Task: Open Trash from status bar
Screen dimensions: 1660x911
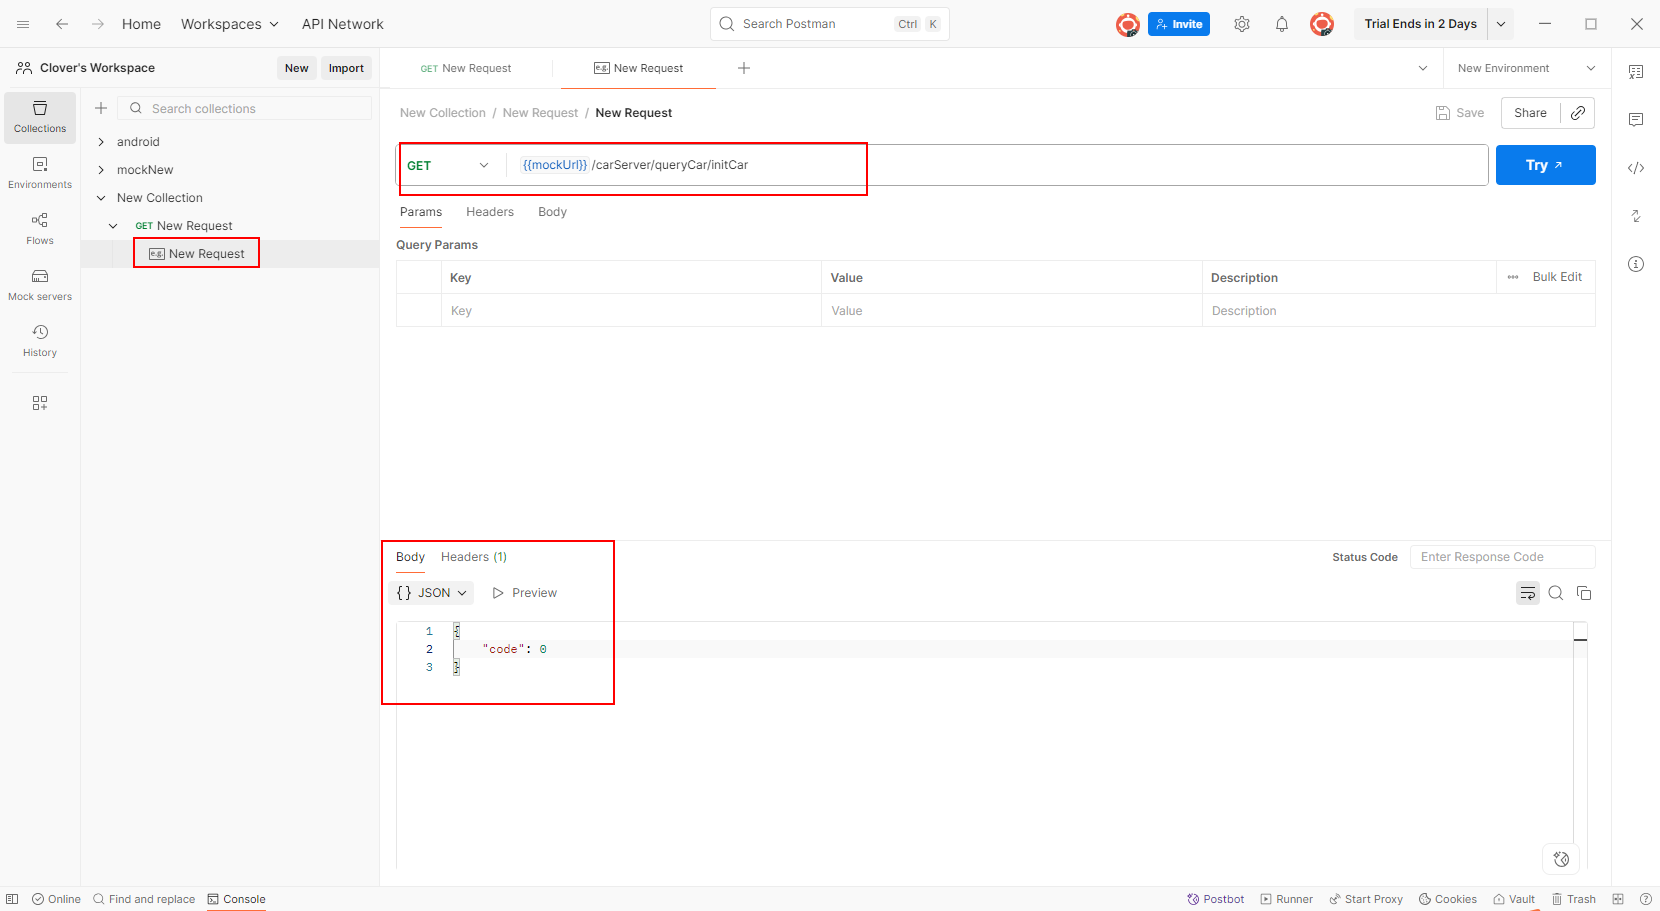Action: click(1574, 899)
